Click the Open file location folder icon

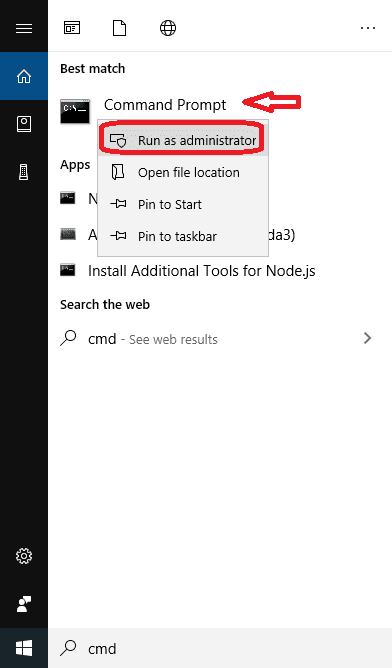118,172
